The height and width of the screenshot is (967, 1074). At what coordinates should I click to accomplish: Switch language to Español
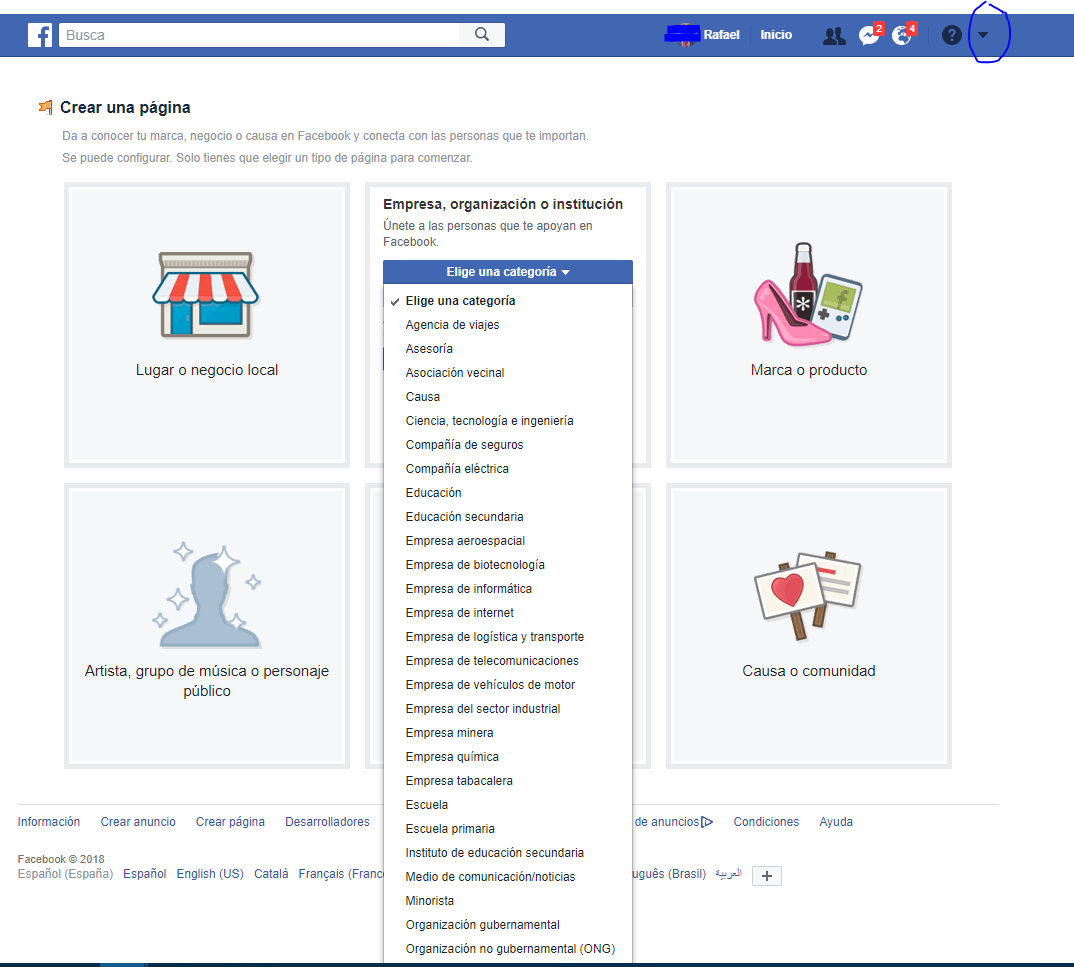145,874
